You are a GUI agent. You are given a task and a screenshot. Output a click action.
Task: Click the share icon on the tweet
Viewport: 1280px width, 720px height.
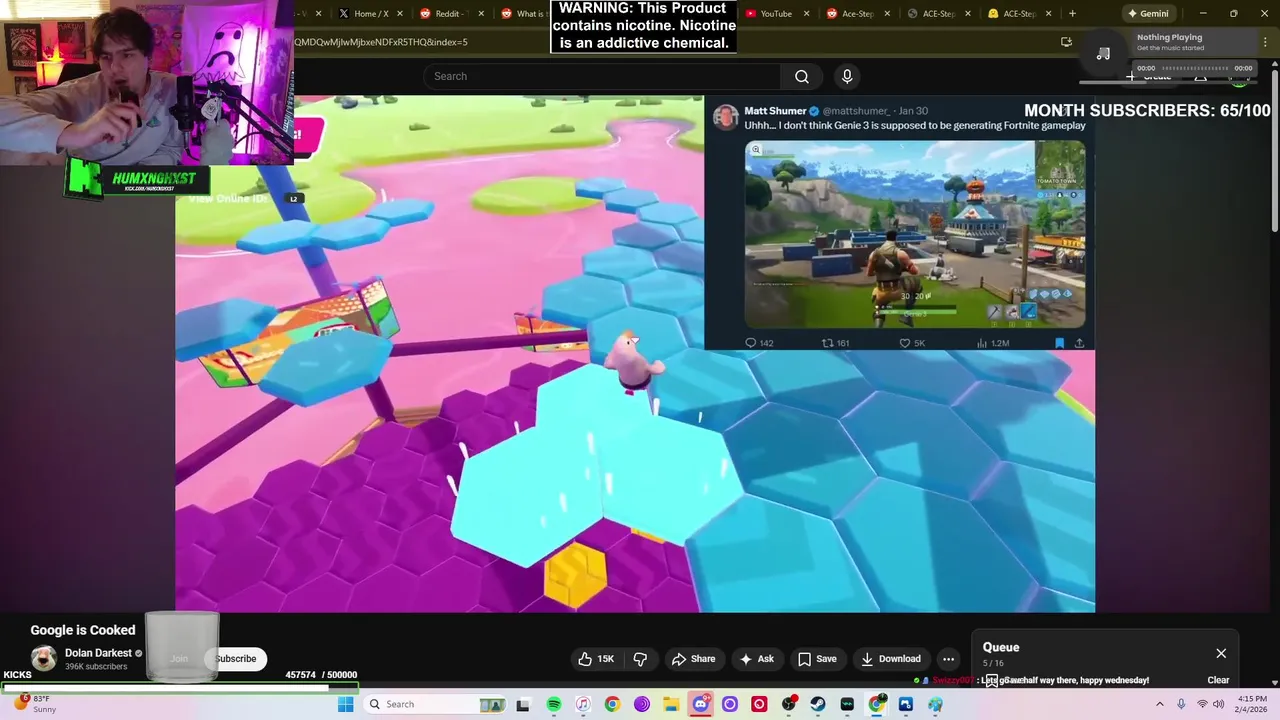pyautogui.click(x=1079, y=343)
